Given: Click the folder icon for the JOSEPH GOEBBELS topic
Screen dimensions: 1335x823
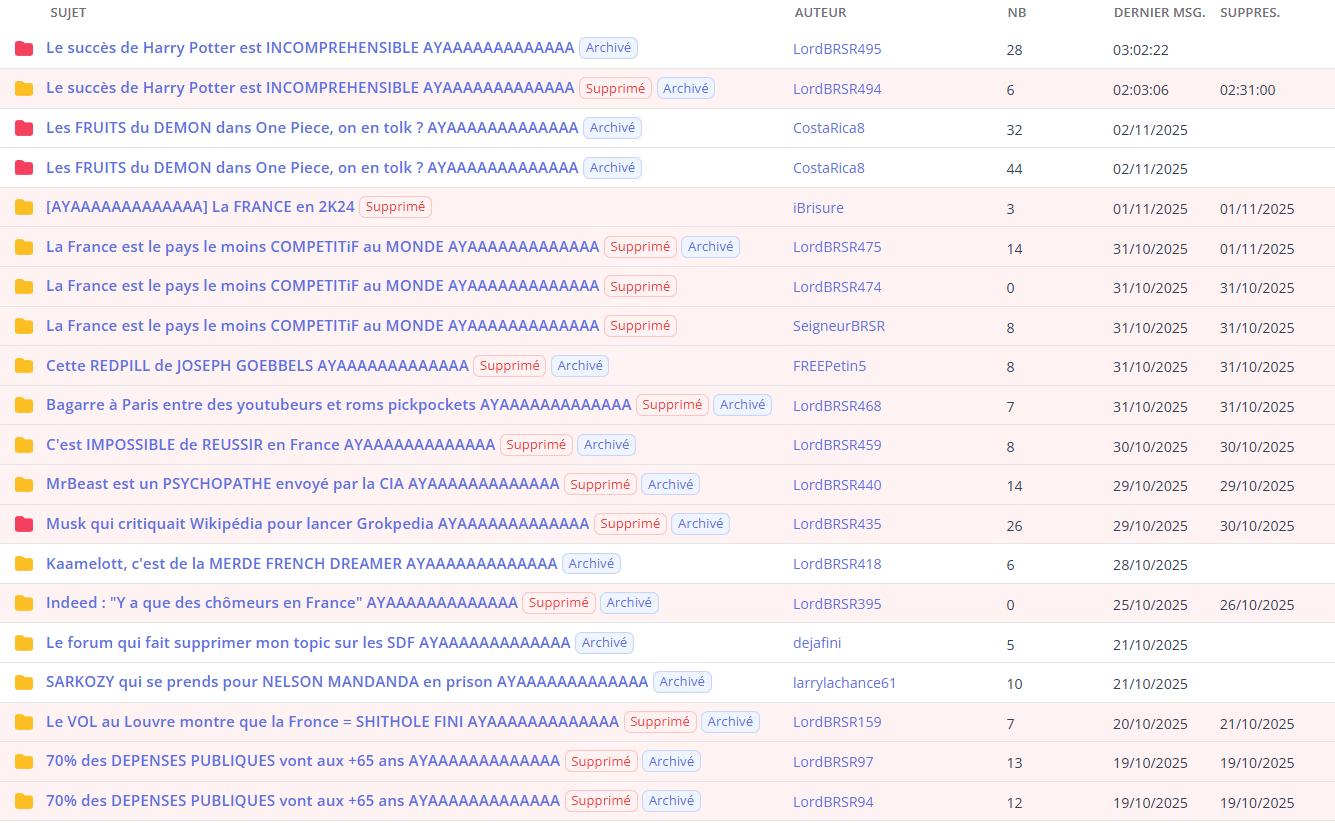Looking at the screenshot, I should pos(24,366).
